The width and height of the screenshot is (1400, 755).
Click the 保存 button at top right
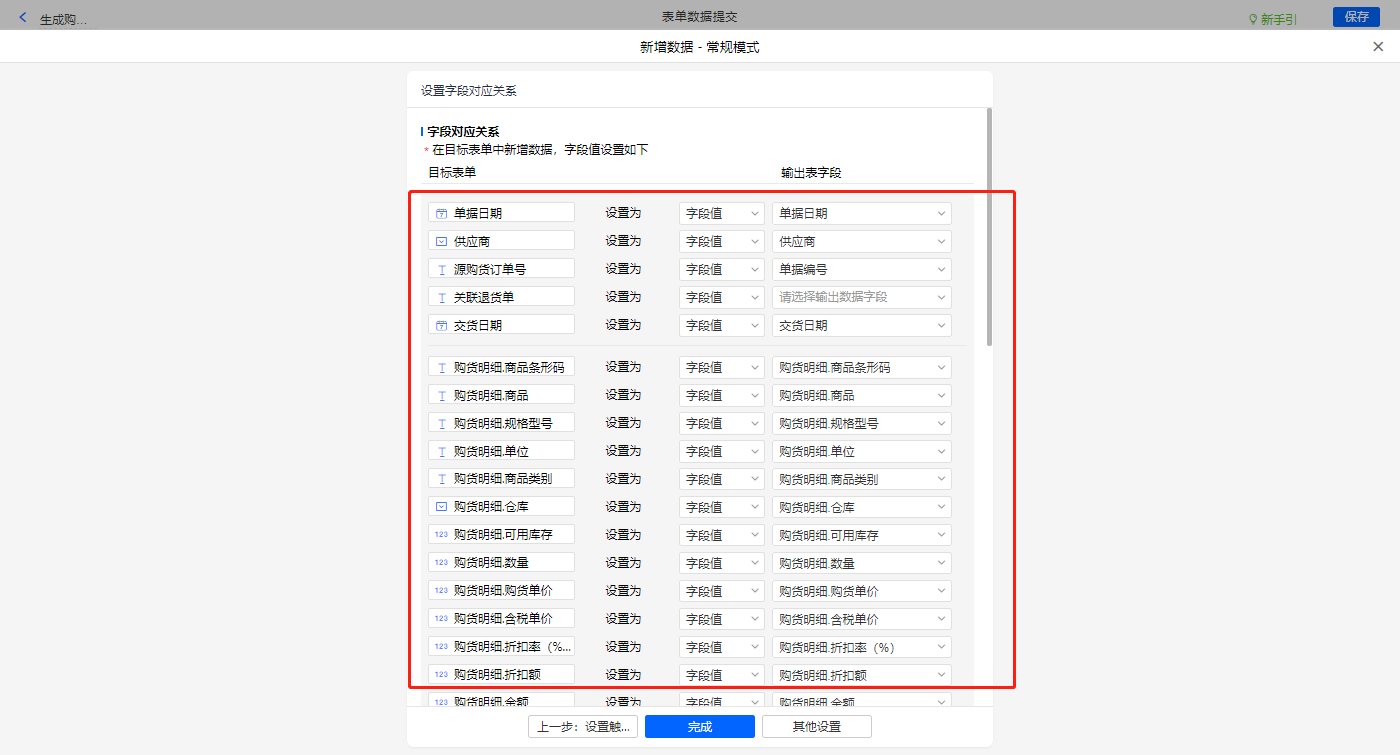[1356, 17]
